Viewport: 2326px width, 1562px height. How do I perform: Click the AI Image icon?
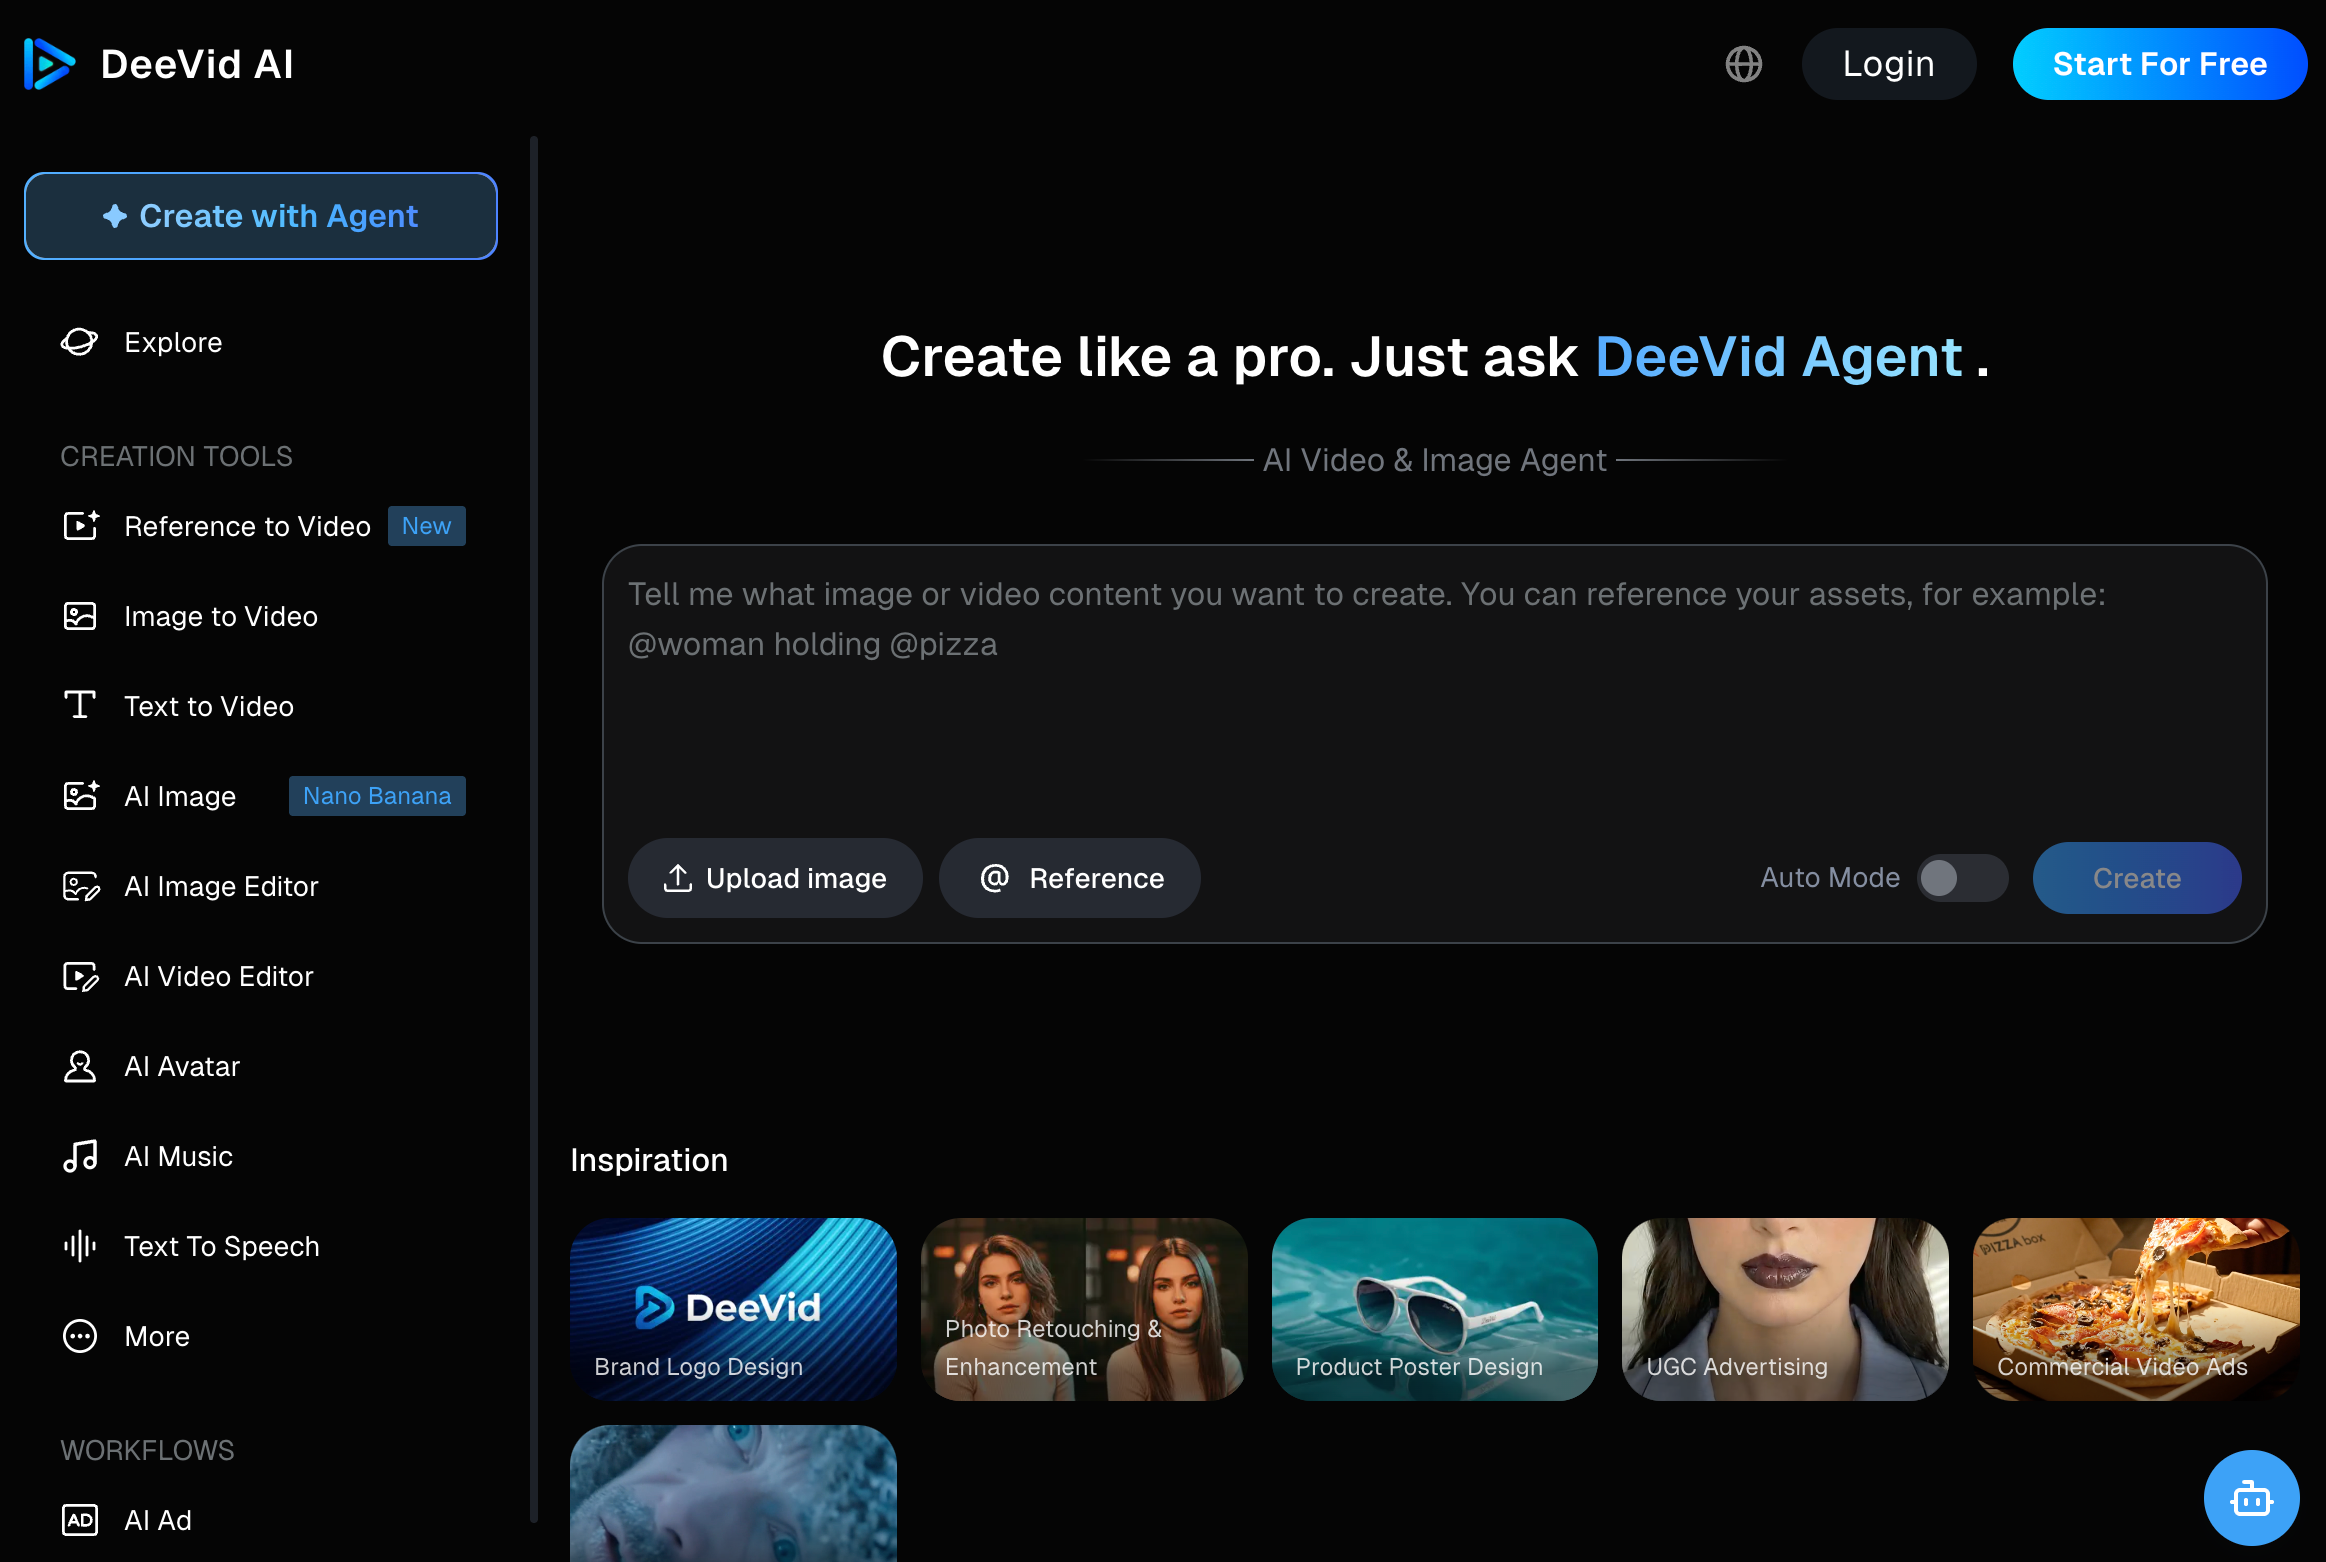[x=80, y=796]
